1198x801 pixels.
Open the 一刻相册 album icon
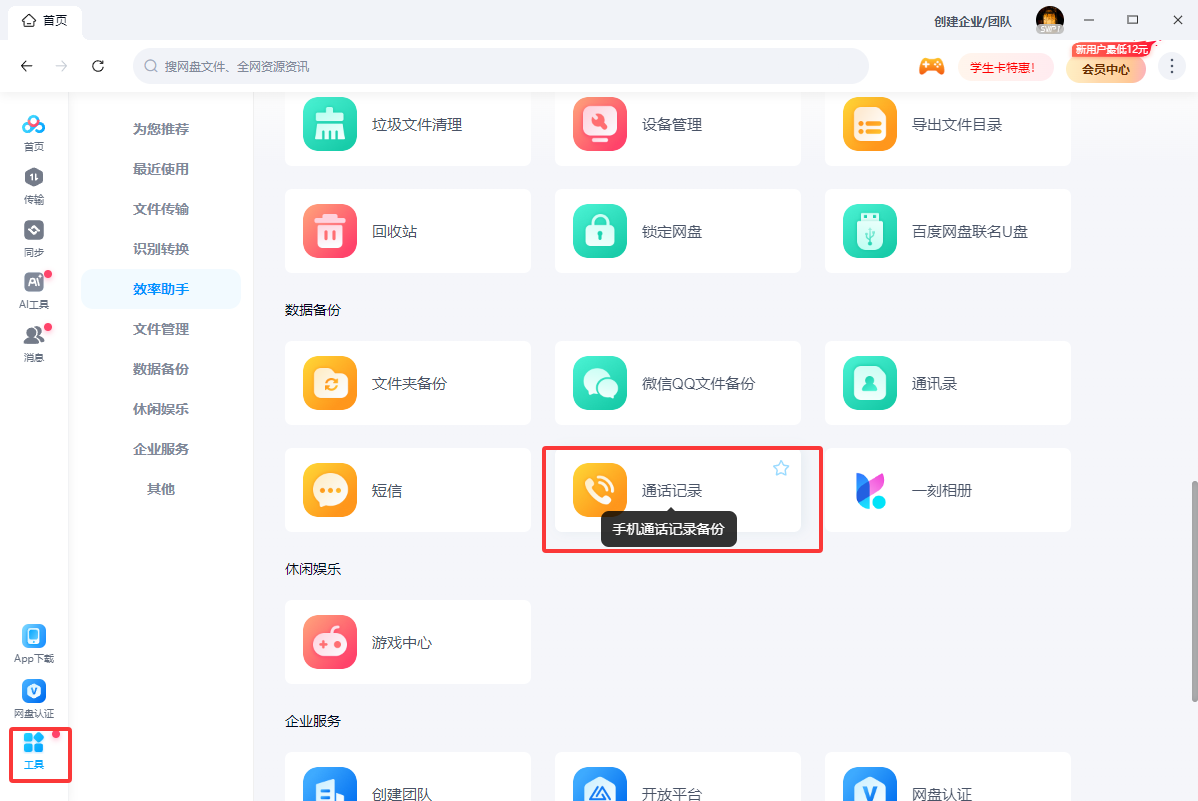pos(869,490)
